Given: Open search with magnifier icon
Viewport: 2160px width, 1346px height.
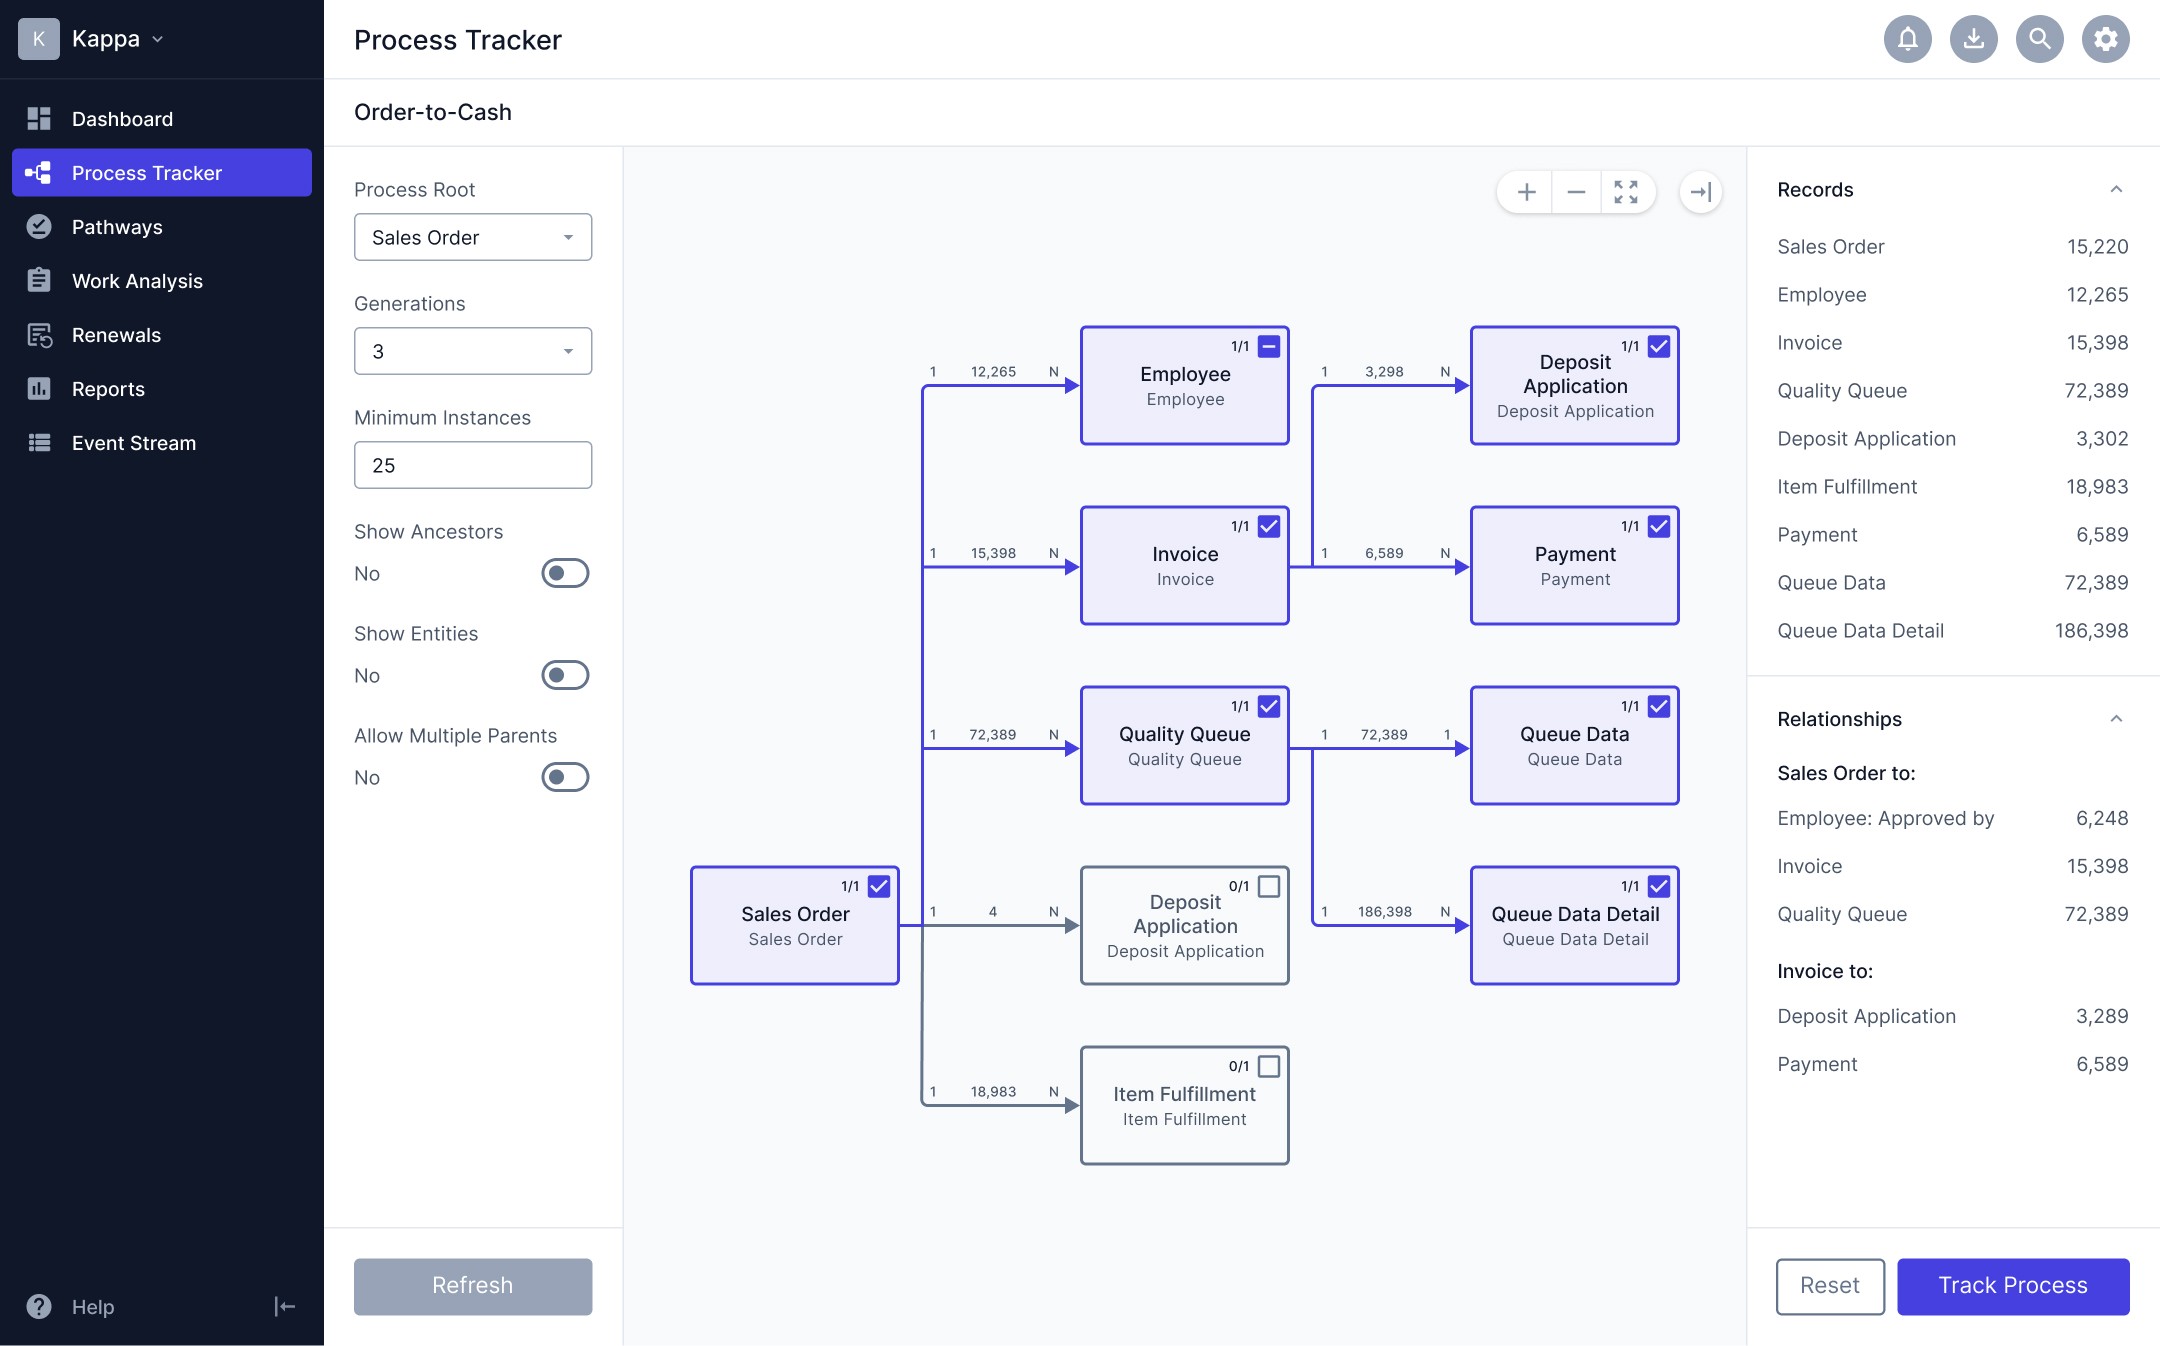Looking at the screenshot, I should click(2039, 39).
